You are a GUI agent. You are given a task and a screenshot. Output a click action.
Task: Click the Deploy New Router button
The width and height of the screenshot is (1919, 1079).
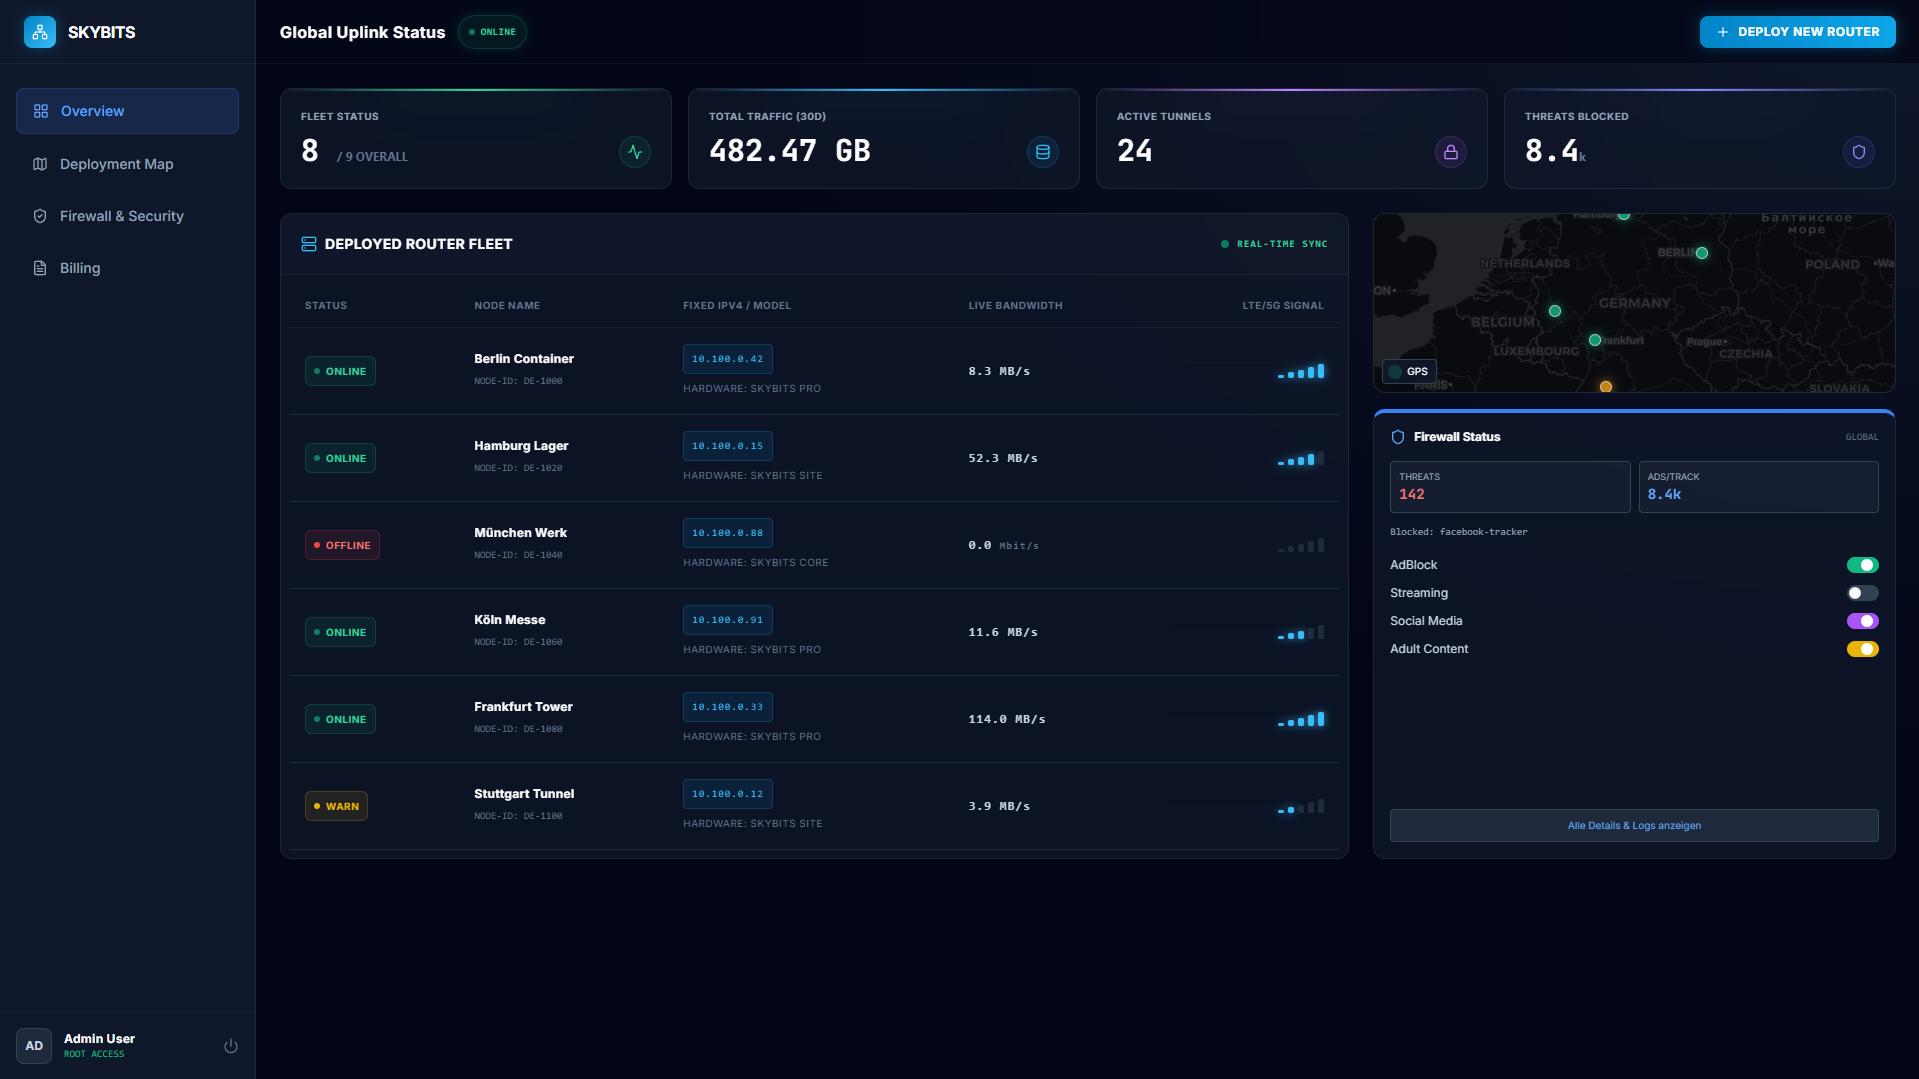[1797, 31]
